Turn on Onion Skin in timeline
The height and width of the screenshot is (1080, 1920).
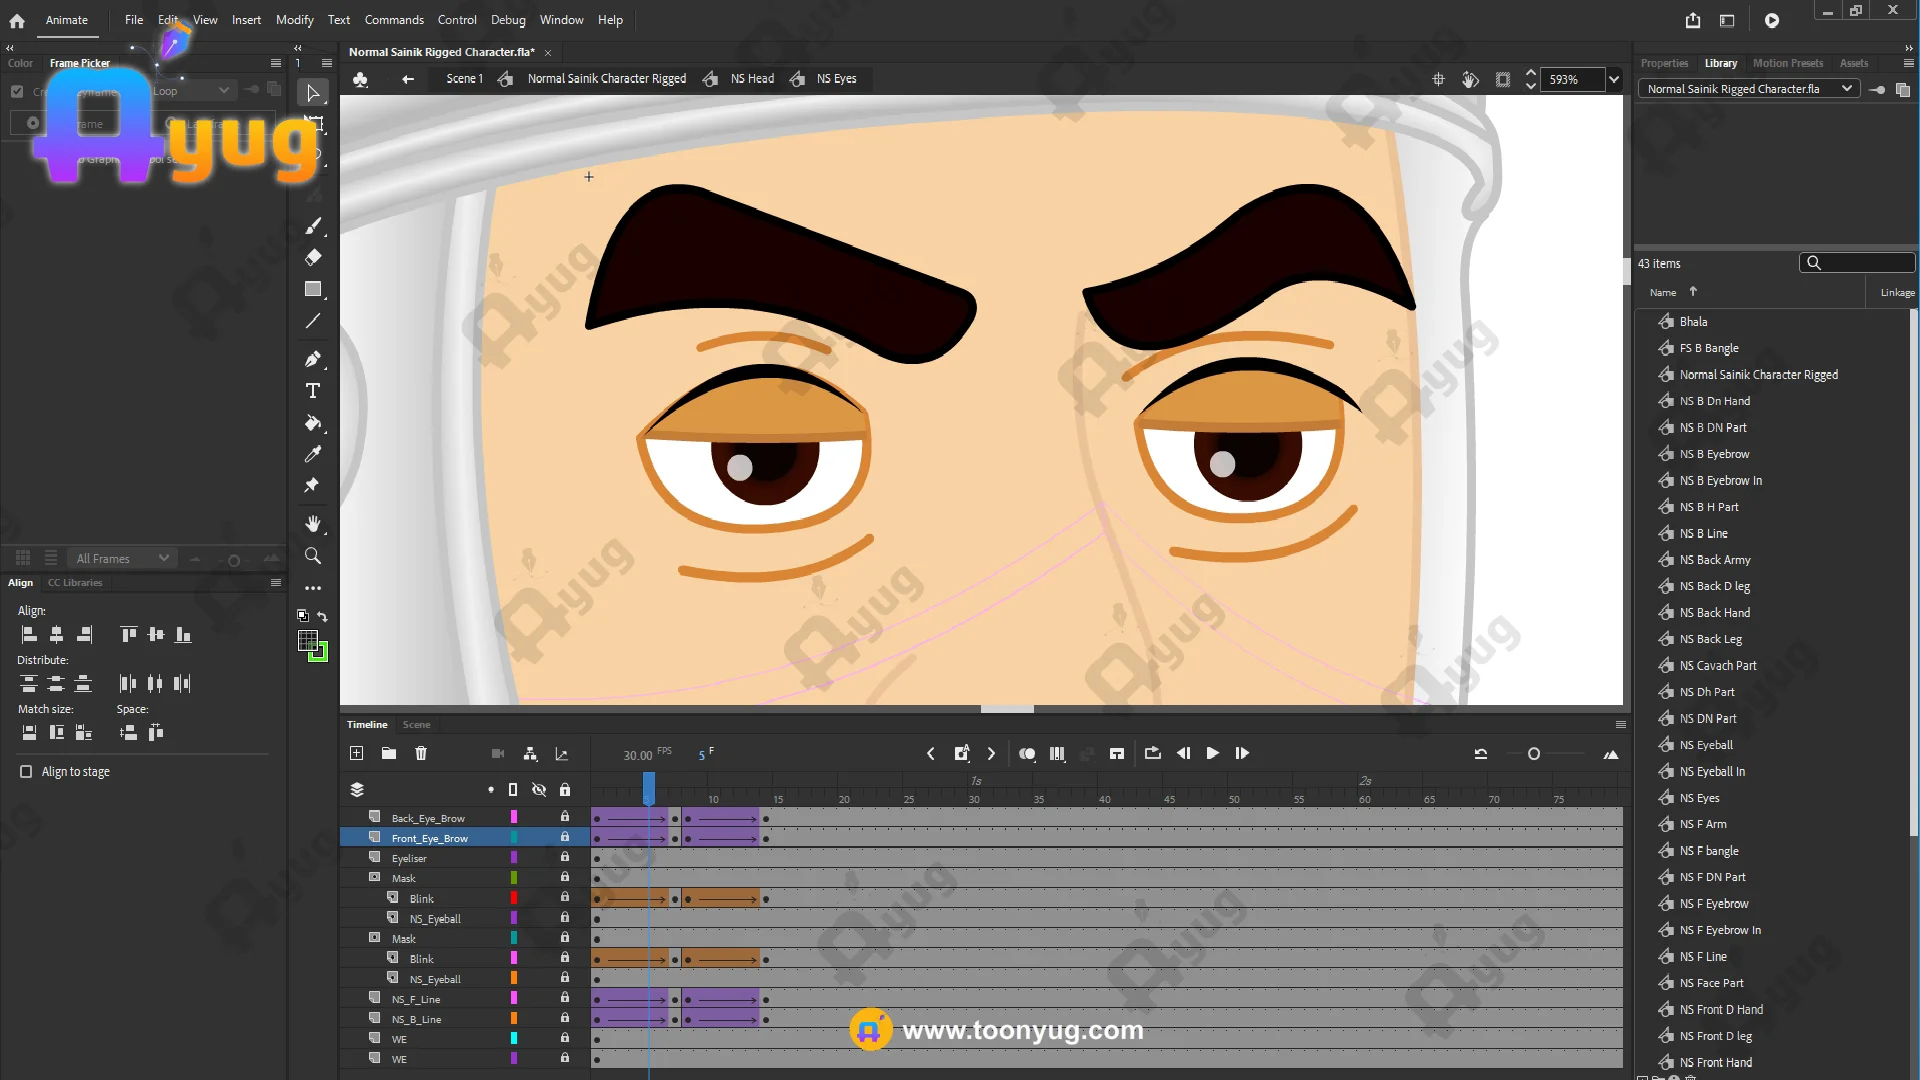point(1027,754)
